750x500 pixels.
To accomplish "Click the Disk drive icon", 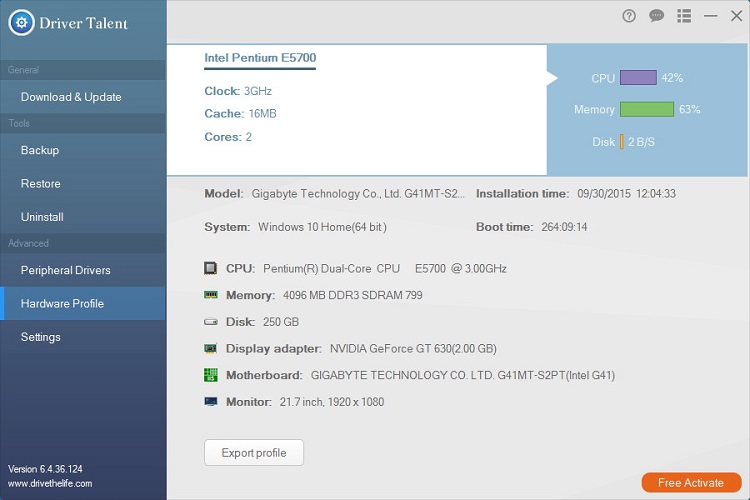I will (x=210, y=322).
